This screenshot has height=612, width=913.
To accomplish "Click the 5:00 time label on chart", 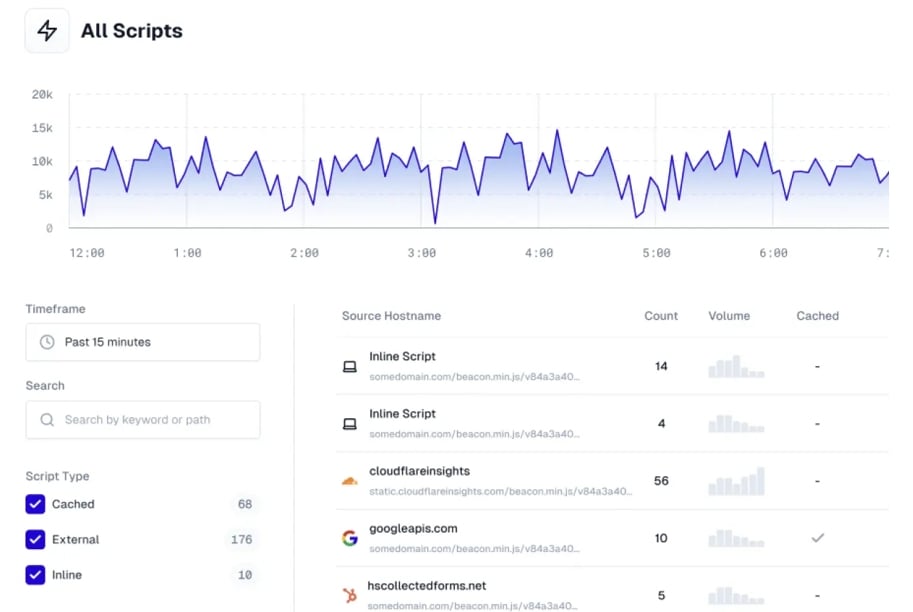I will click(656, 253).
